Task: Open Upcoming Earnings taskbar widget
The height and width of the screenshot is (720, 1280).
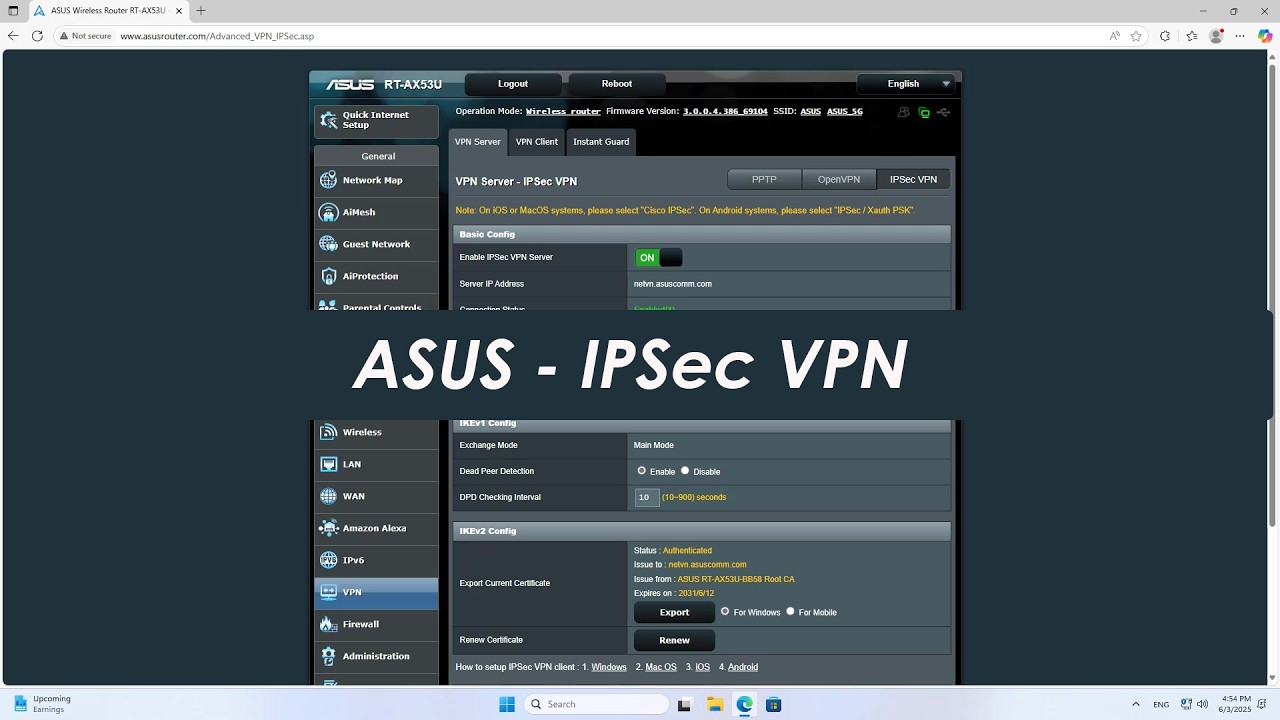Action: coord(42,704)
